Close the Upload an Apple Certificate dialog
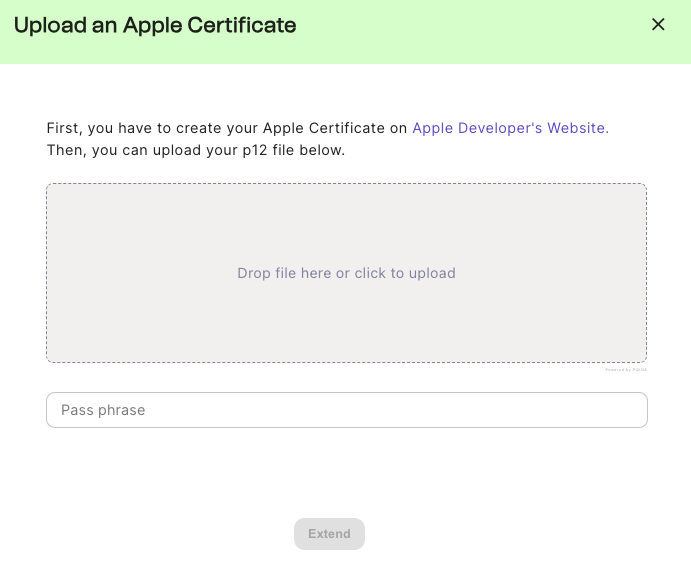The image size is (691, 575). click(658, 25)
